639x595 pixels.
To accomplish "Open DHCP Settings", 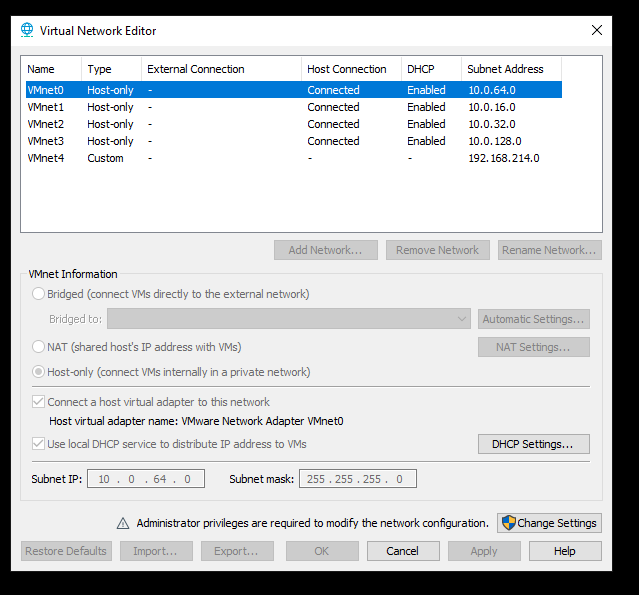I will point(533,444).
